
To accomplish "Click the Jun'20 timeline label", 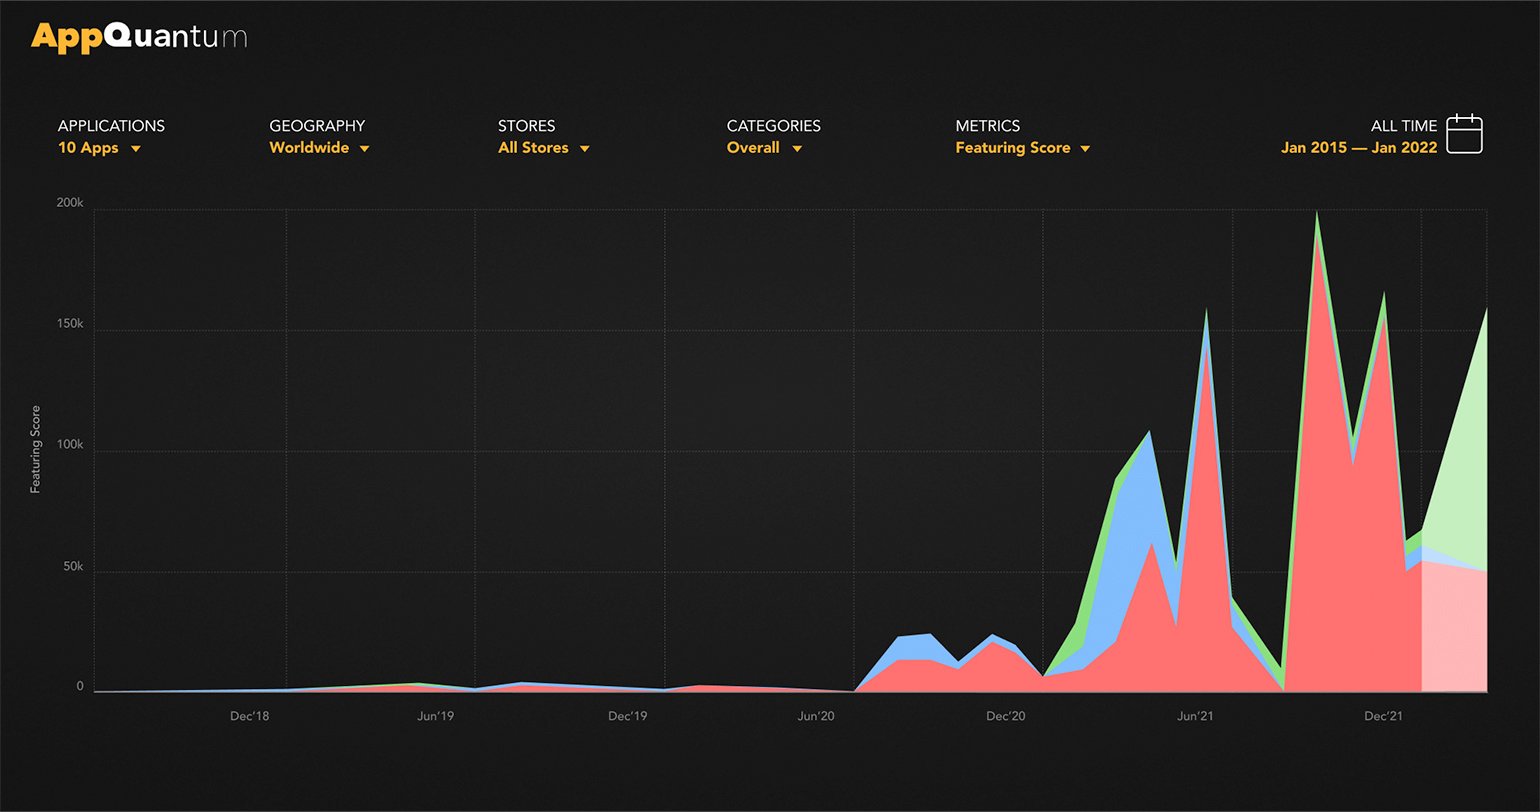I will 815,716.
